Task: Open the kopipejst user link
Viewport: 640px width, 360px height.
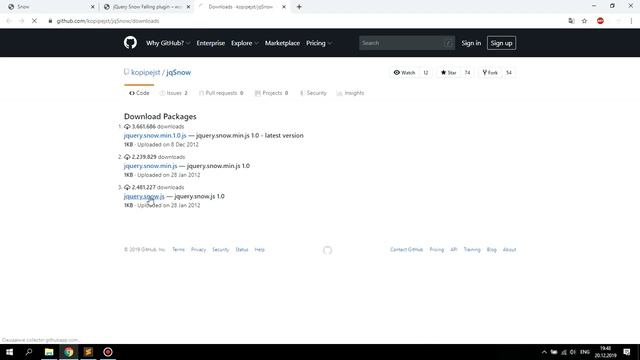Action: point(145,72)
